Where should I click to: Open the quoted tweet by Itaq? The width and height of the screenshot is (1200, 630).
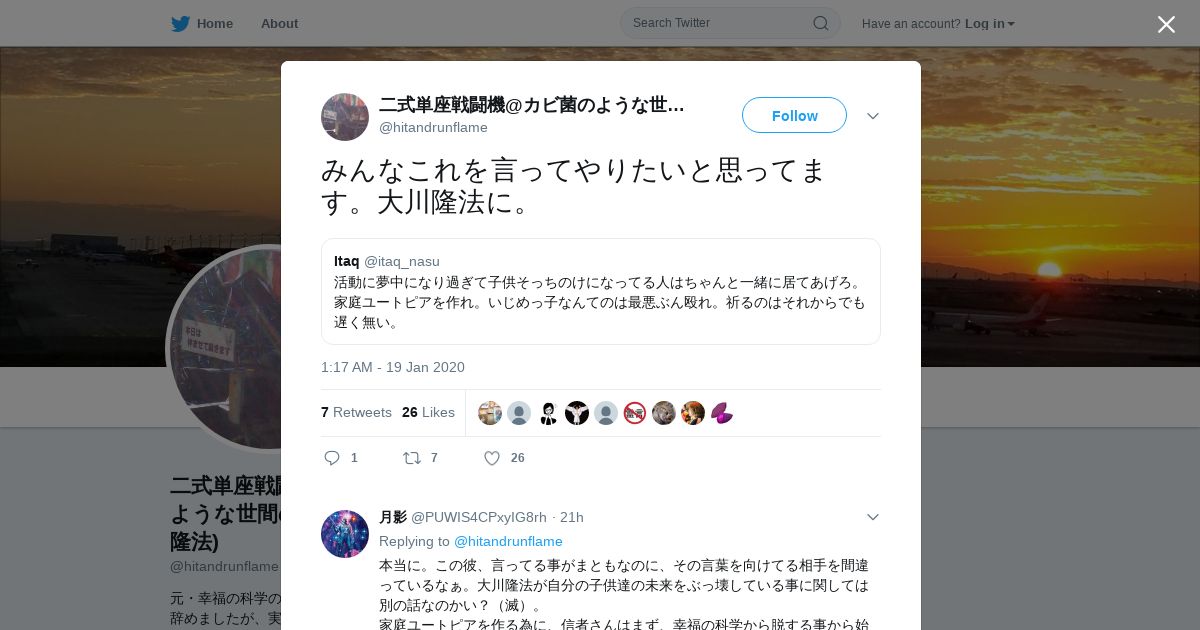pos(601,291)
